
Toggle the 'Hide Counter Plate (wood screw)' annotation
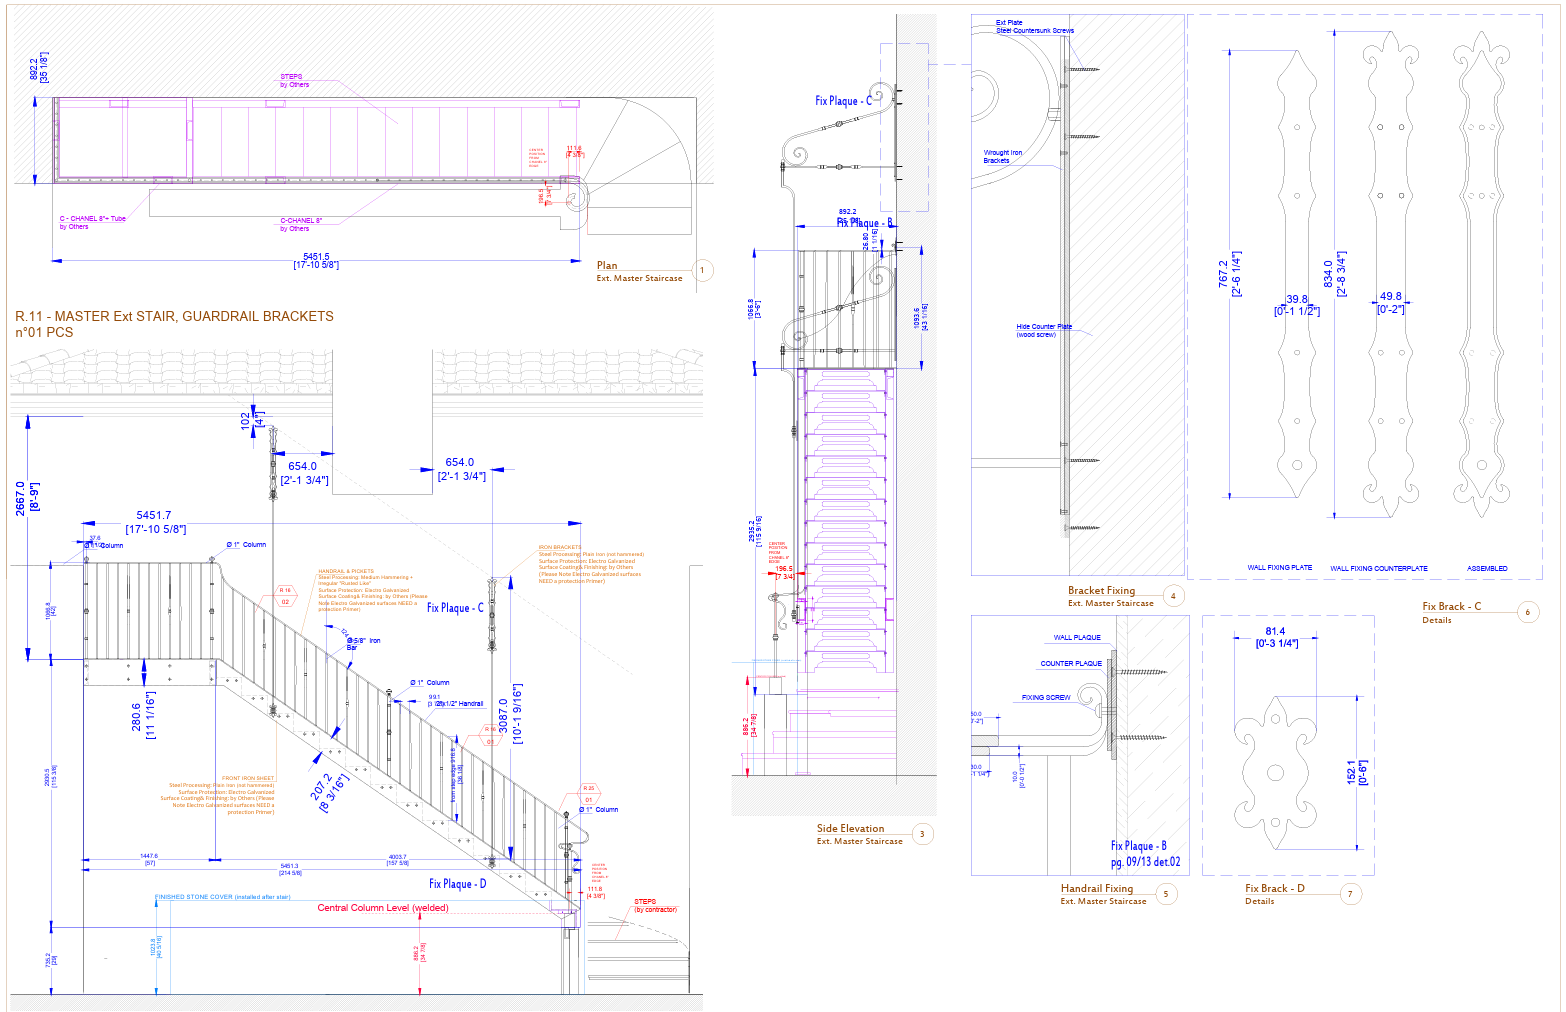(1043, 330)
